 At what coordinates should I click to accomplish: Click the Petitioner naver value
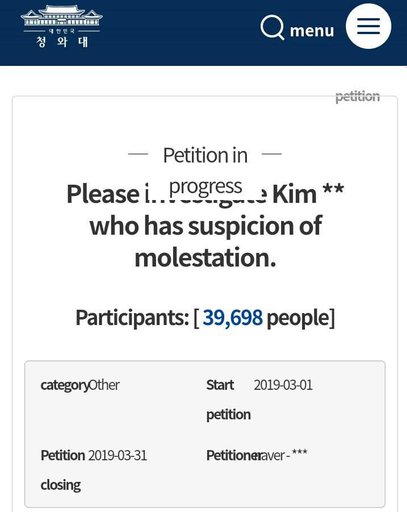282,455
